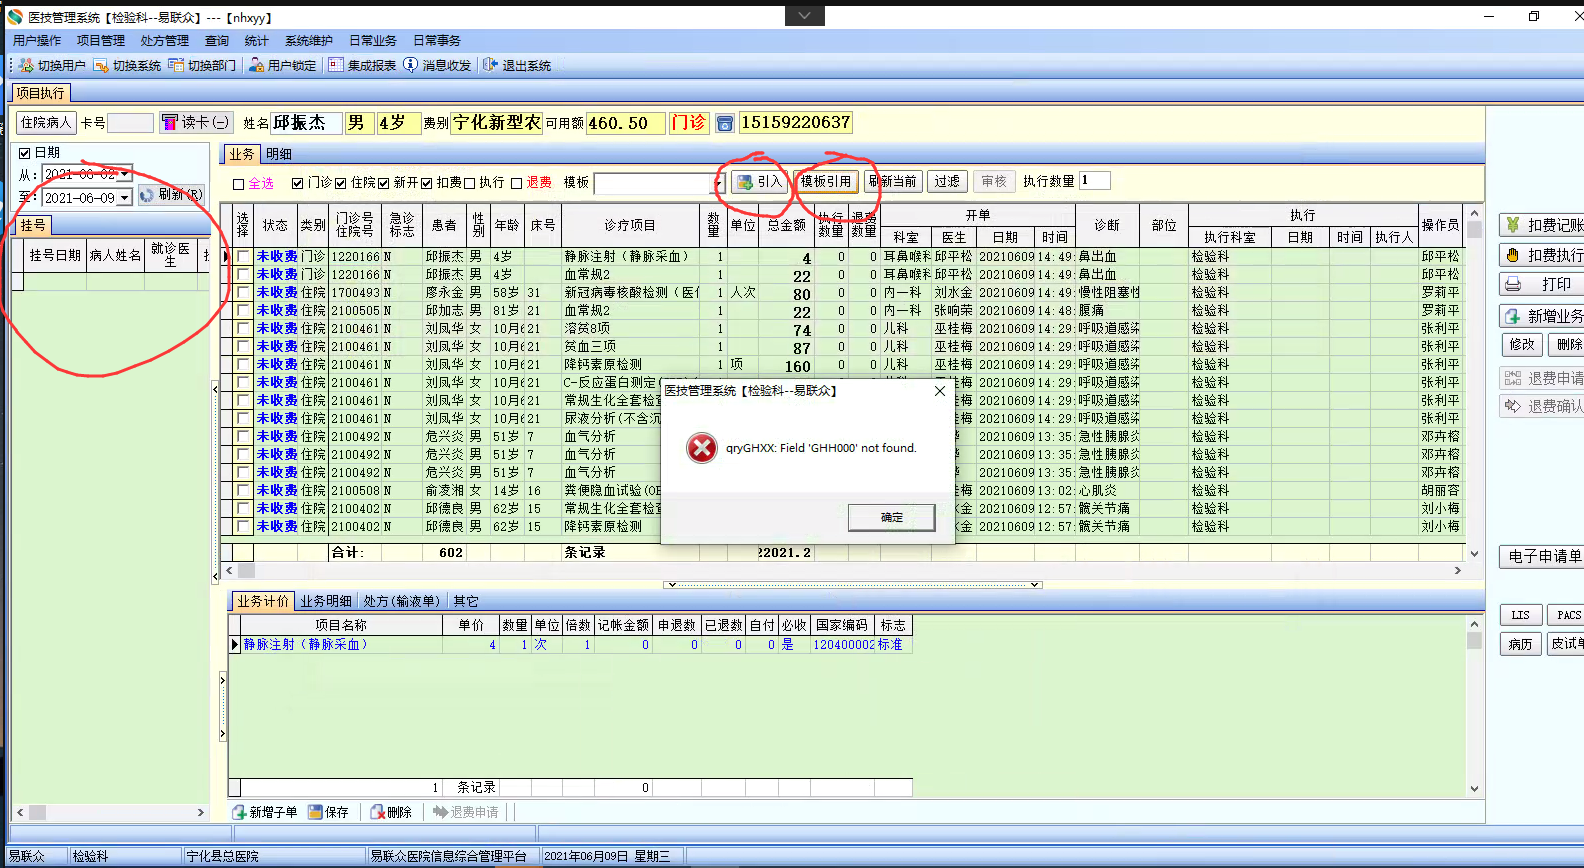Click the 修改 modify button
The image size is (1584, 868).
click(1521, 345)
